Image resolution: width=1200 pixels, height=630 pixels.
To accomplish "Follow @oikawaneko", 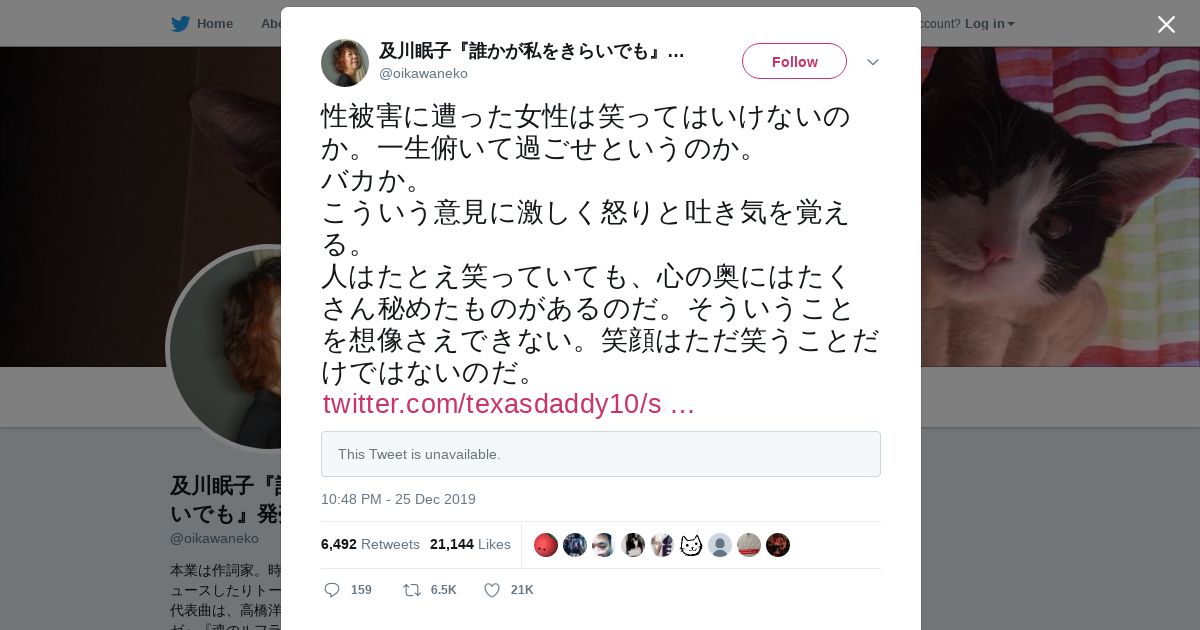I will 794,61.
